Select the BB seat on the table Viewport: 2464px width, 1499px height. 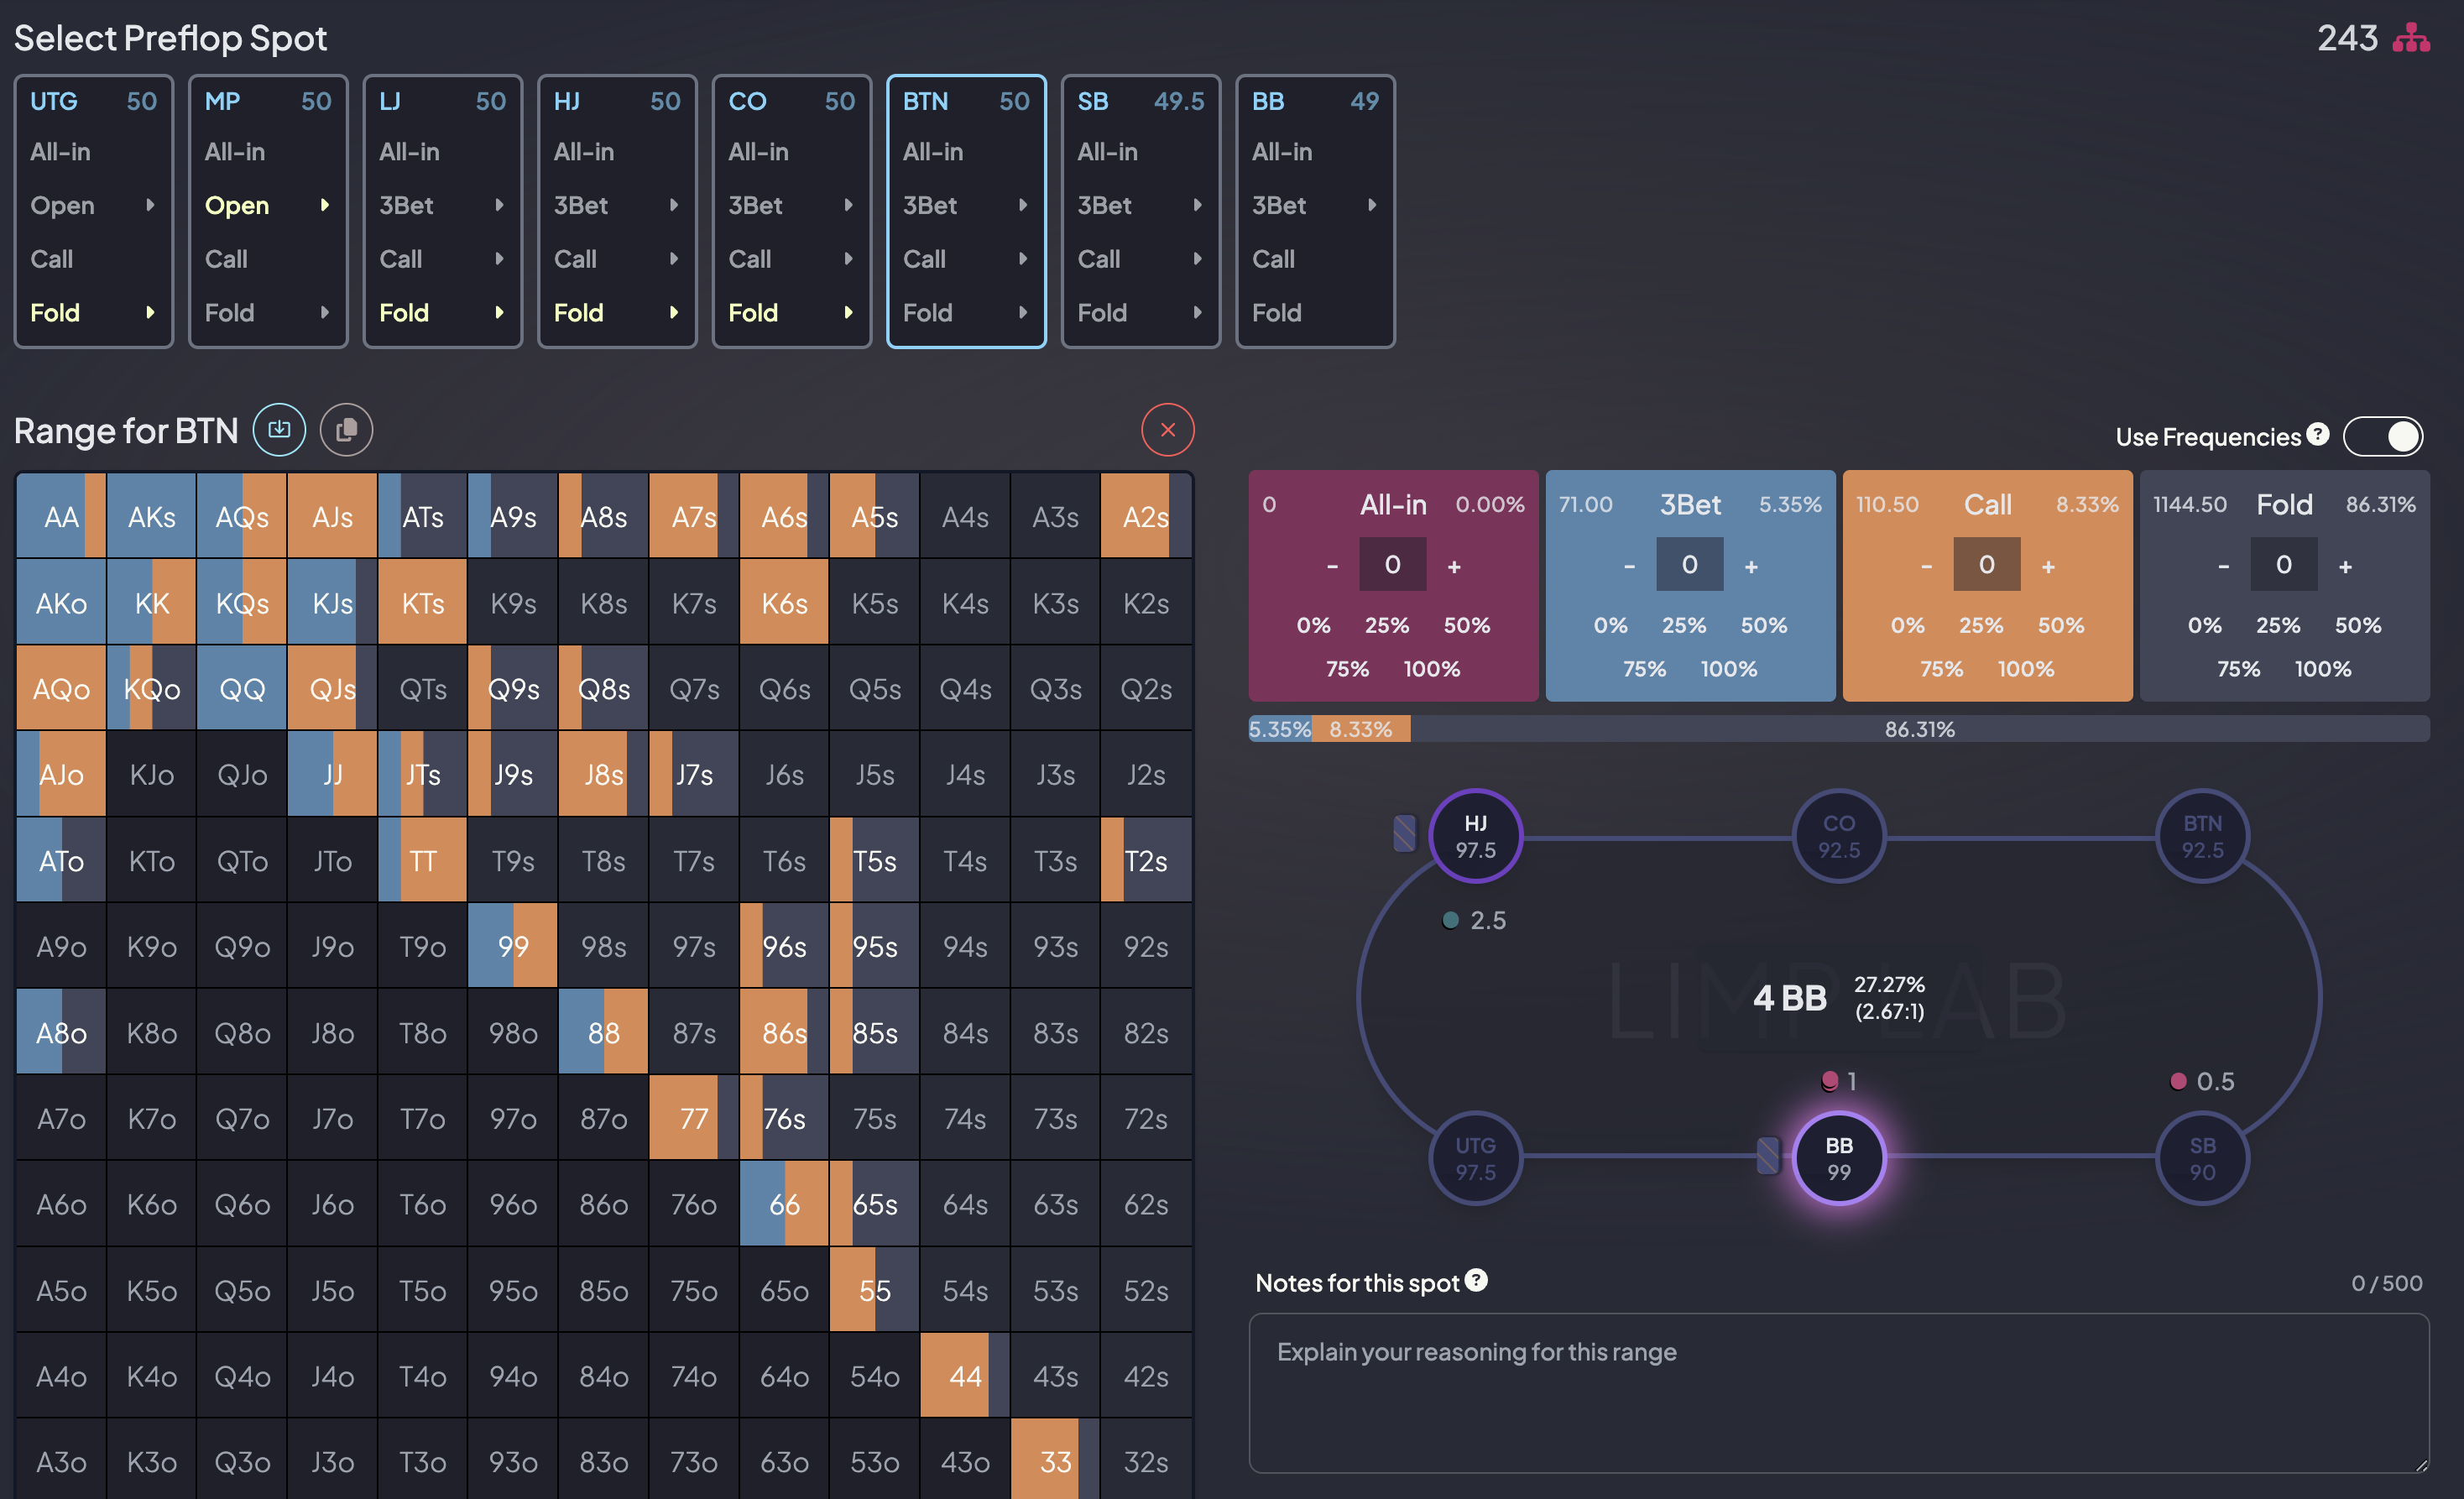pyautogui.click(x=1838, y=1158)
